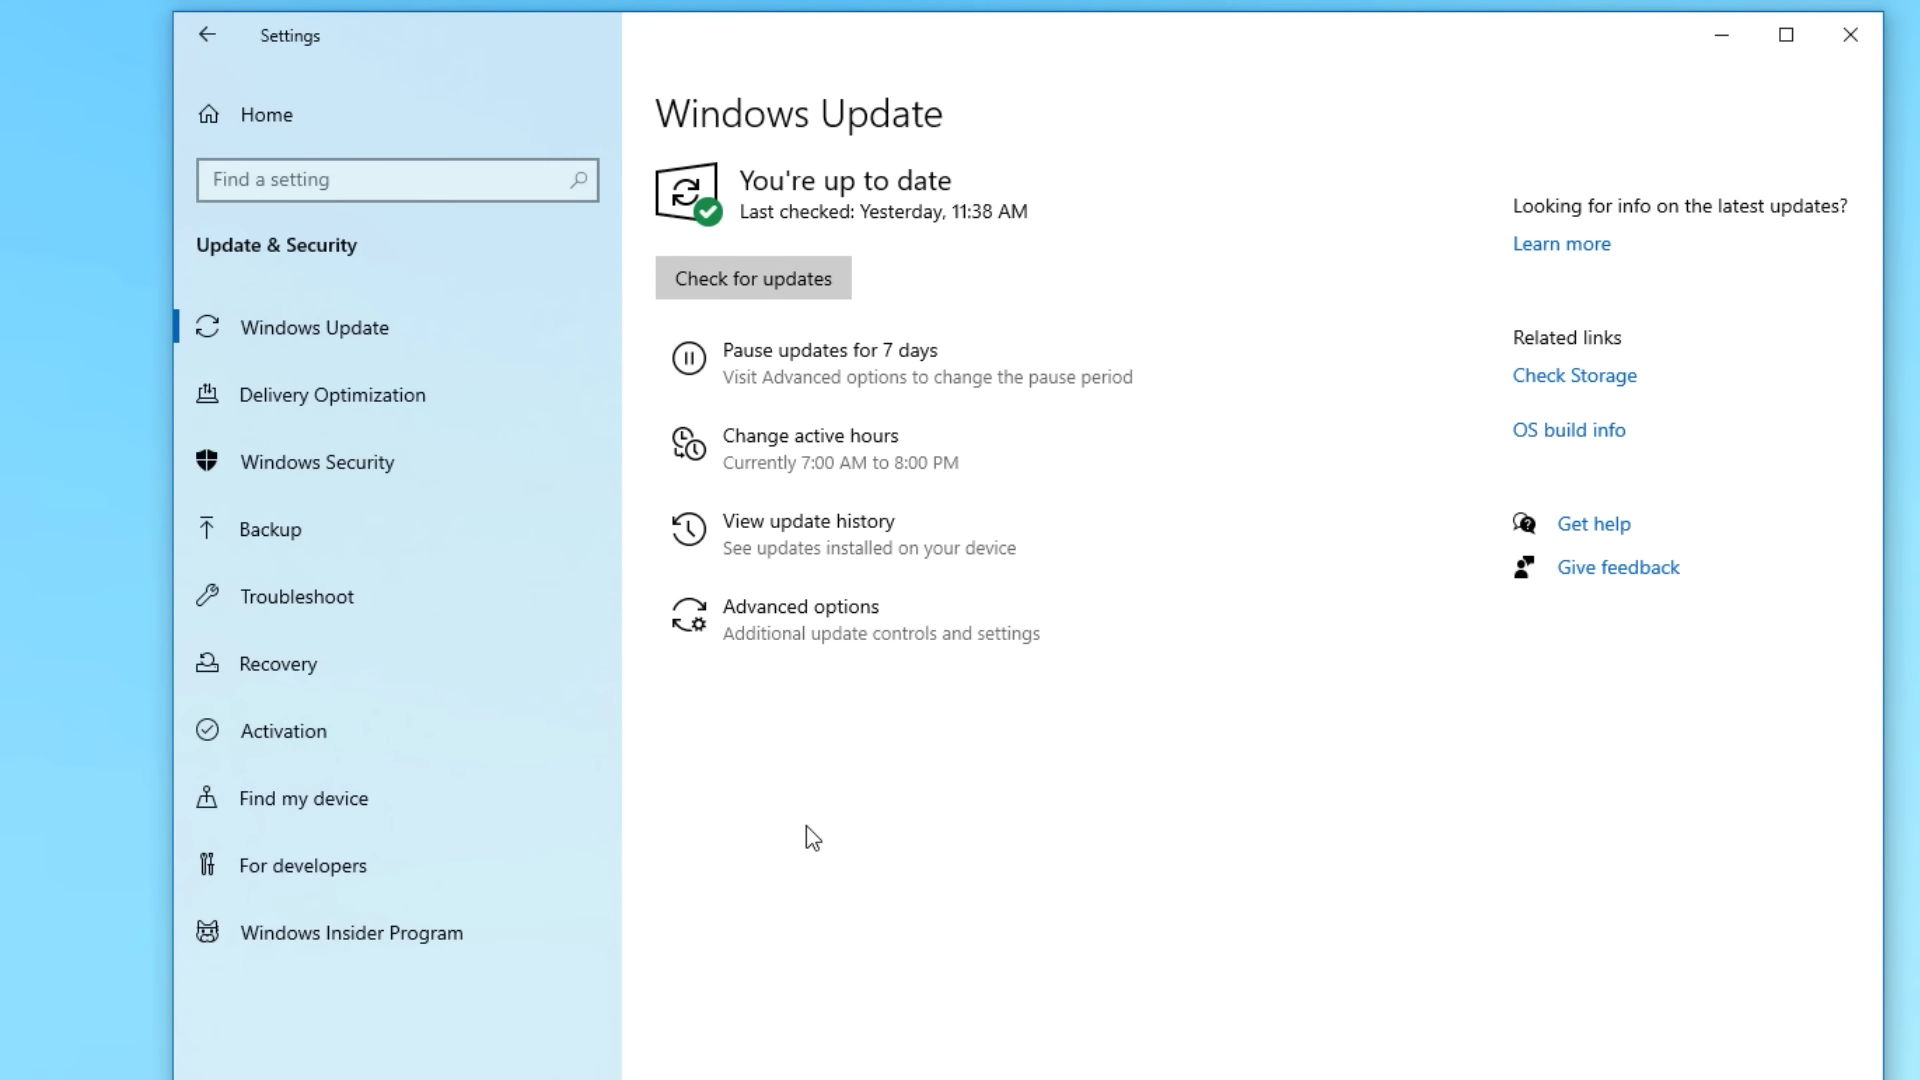Image resolution: width=1920 pixels, height=1080 pixels.
Task: Click the Give feedback link
Action: [x=1618, y=567]
